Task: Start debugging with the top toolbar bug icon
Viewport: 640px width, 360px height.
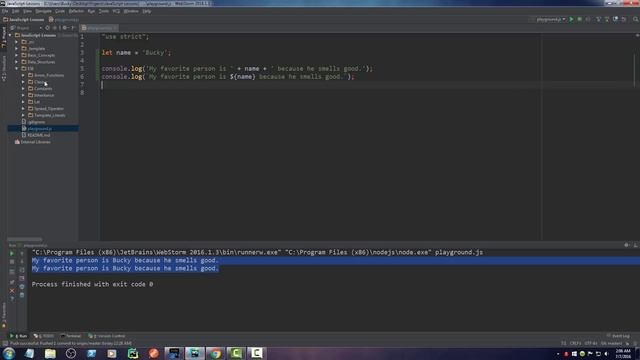Action: [x=580, y=19]
